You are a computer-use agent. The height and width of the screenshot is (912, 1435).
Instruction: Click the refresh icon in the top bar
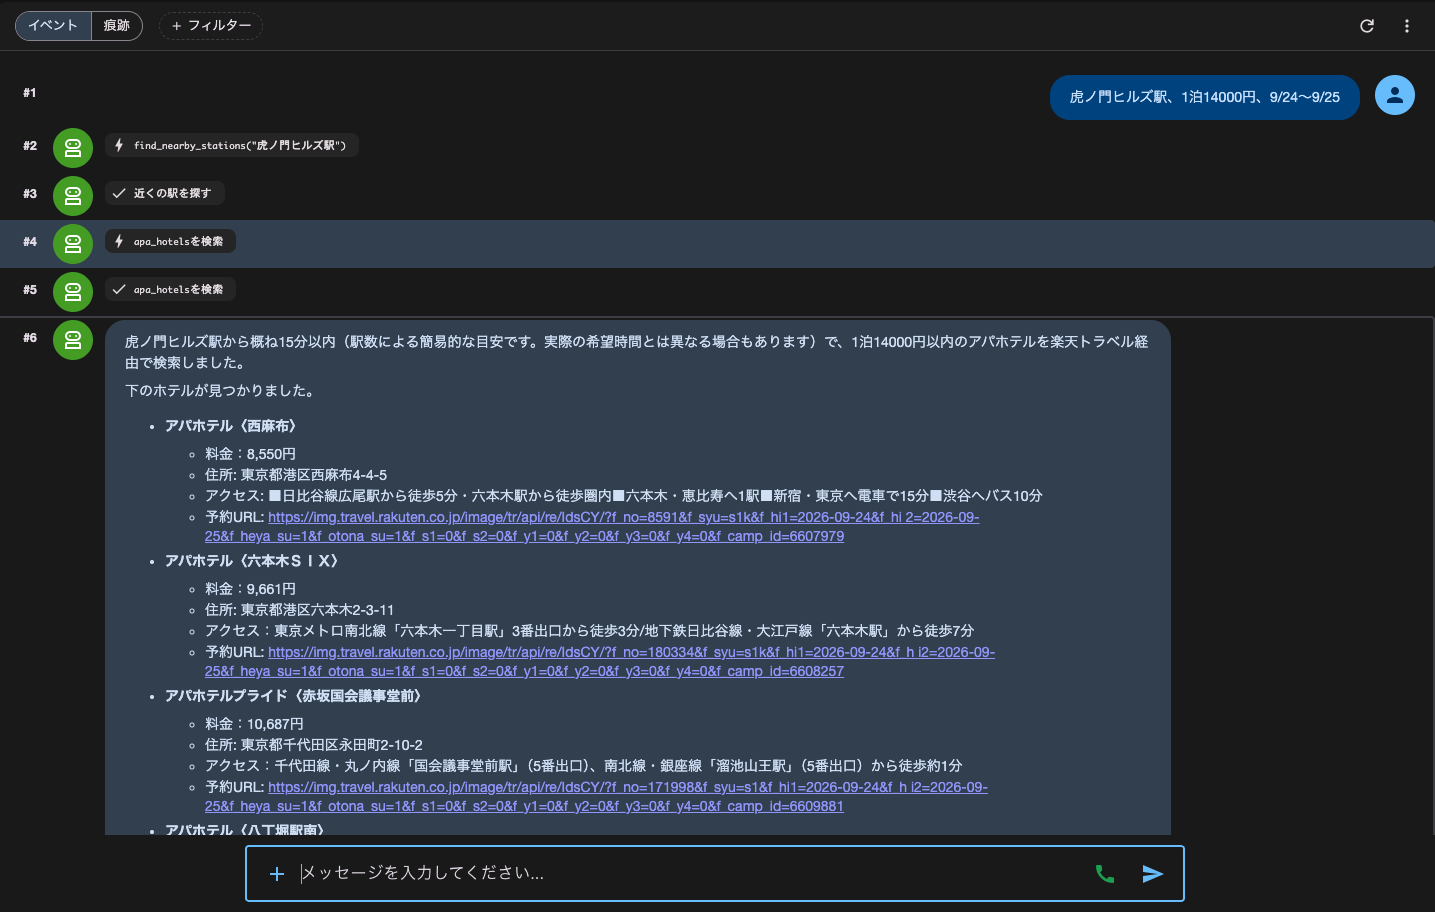pyautogui.click(x=1367, y=26)
